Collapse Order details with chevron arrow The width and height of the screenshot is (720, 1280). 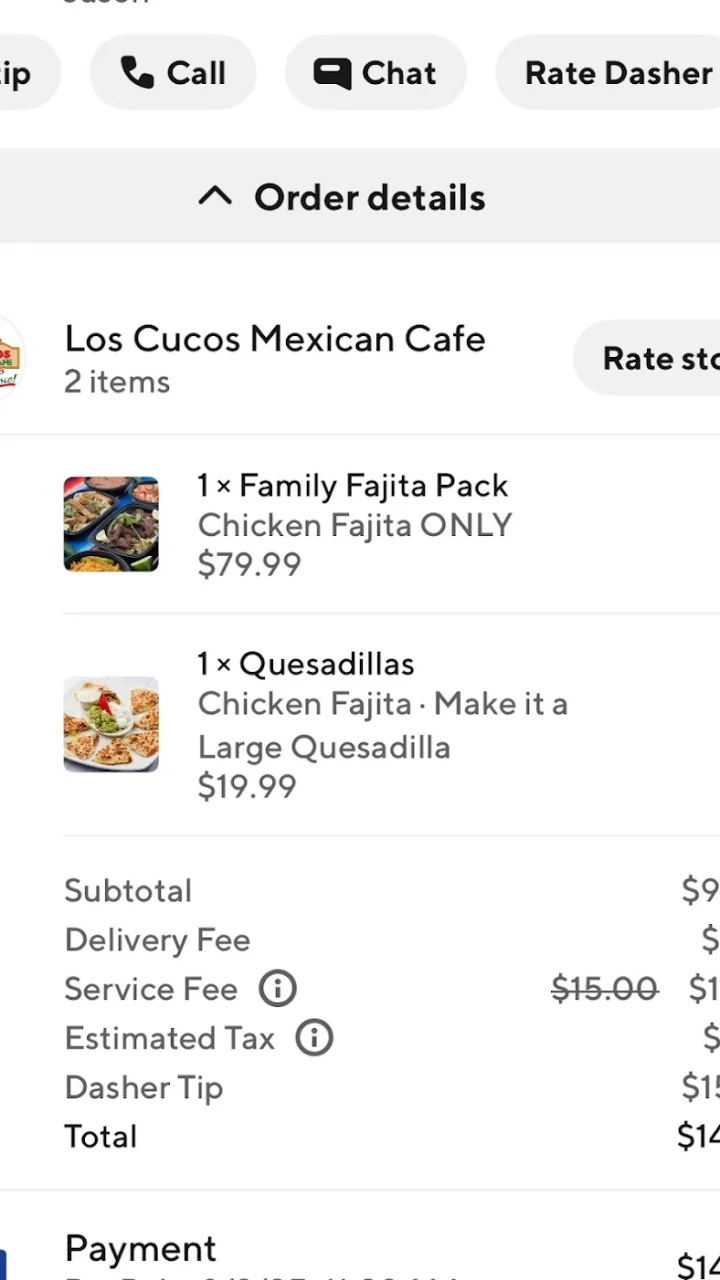[x=215, y=197]
